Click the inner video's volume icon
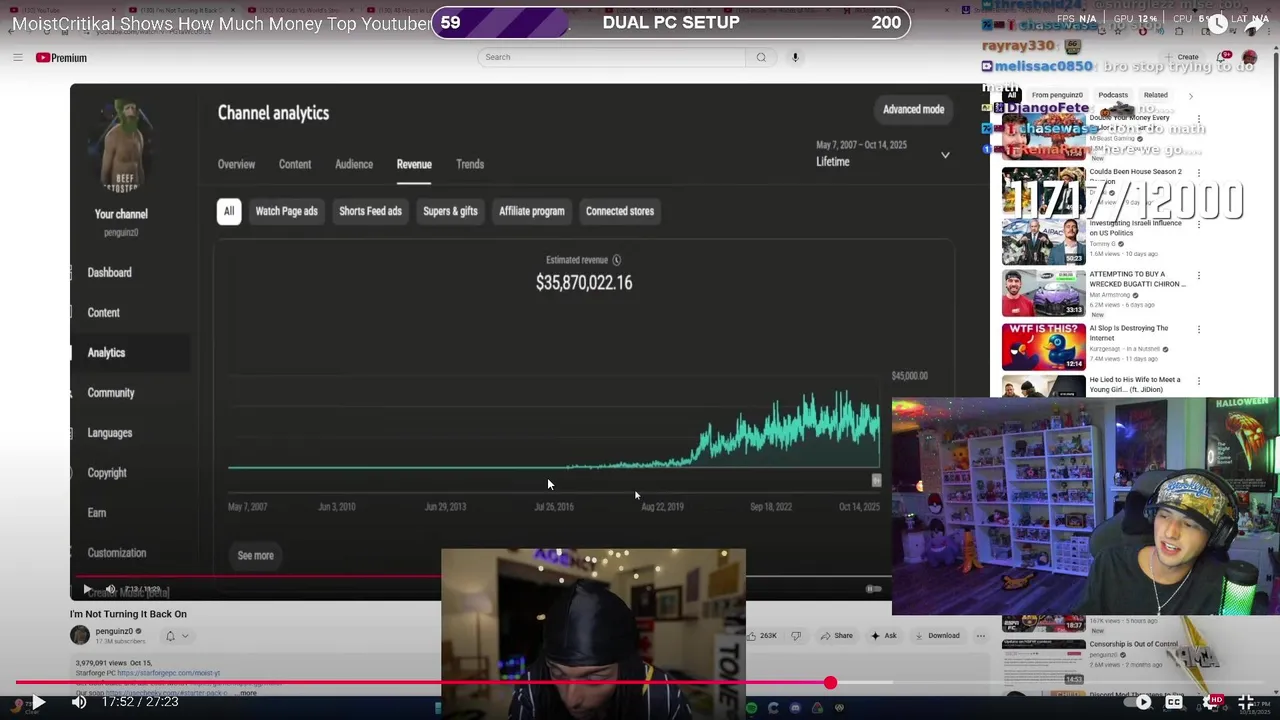The image size is (1280, 720). tap(110, 589)
